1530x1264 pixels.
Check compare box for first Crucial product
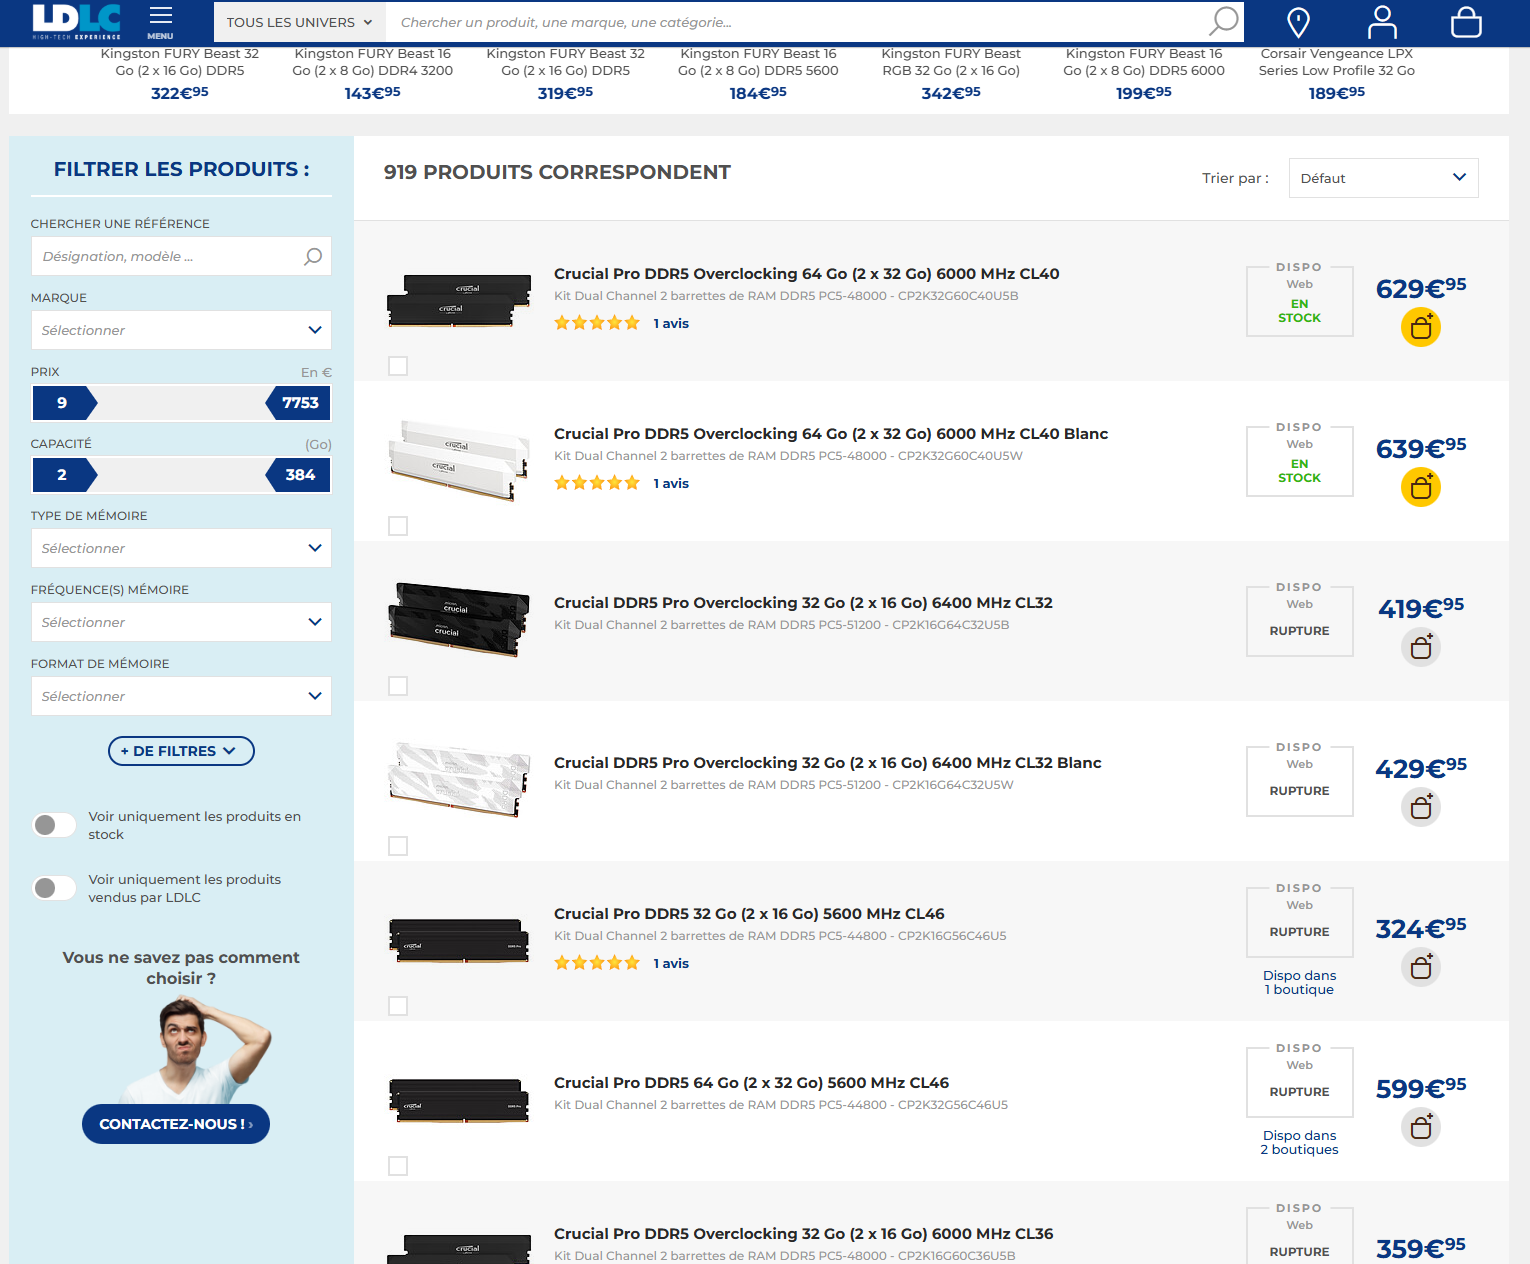(398, 366)
